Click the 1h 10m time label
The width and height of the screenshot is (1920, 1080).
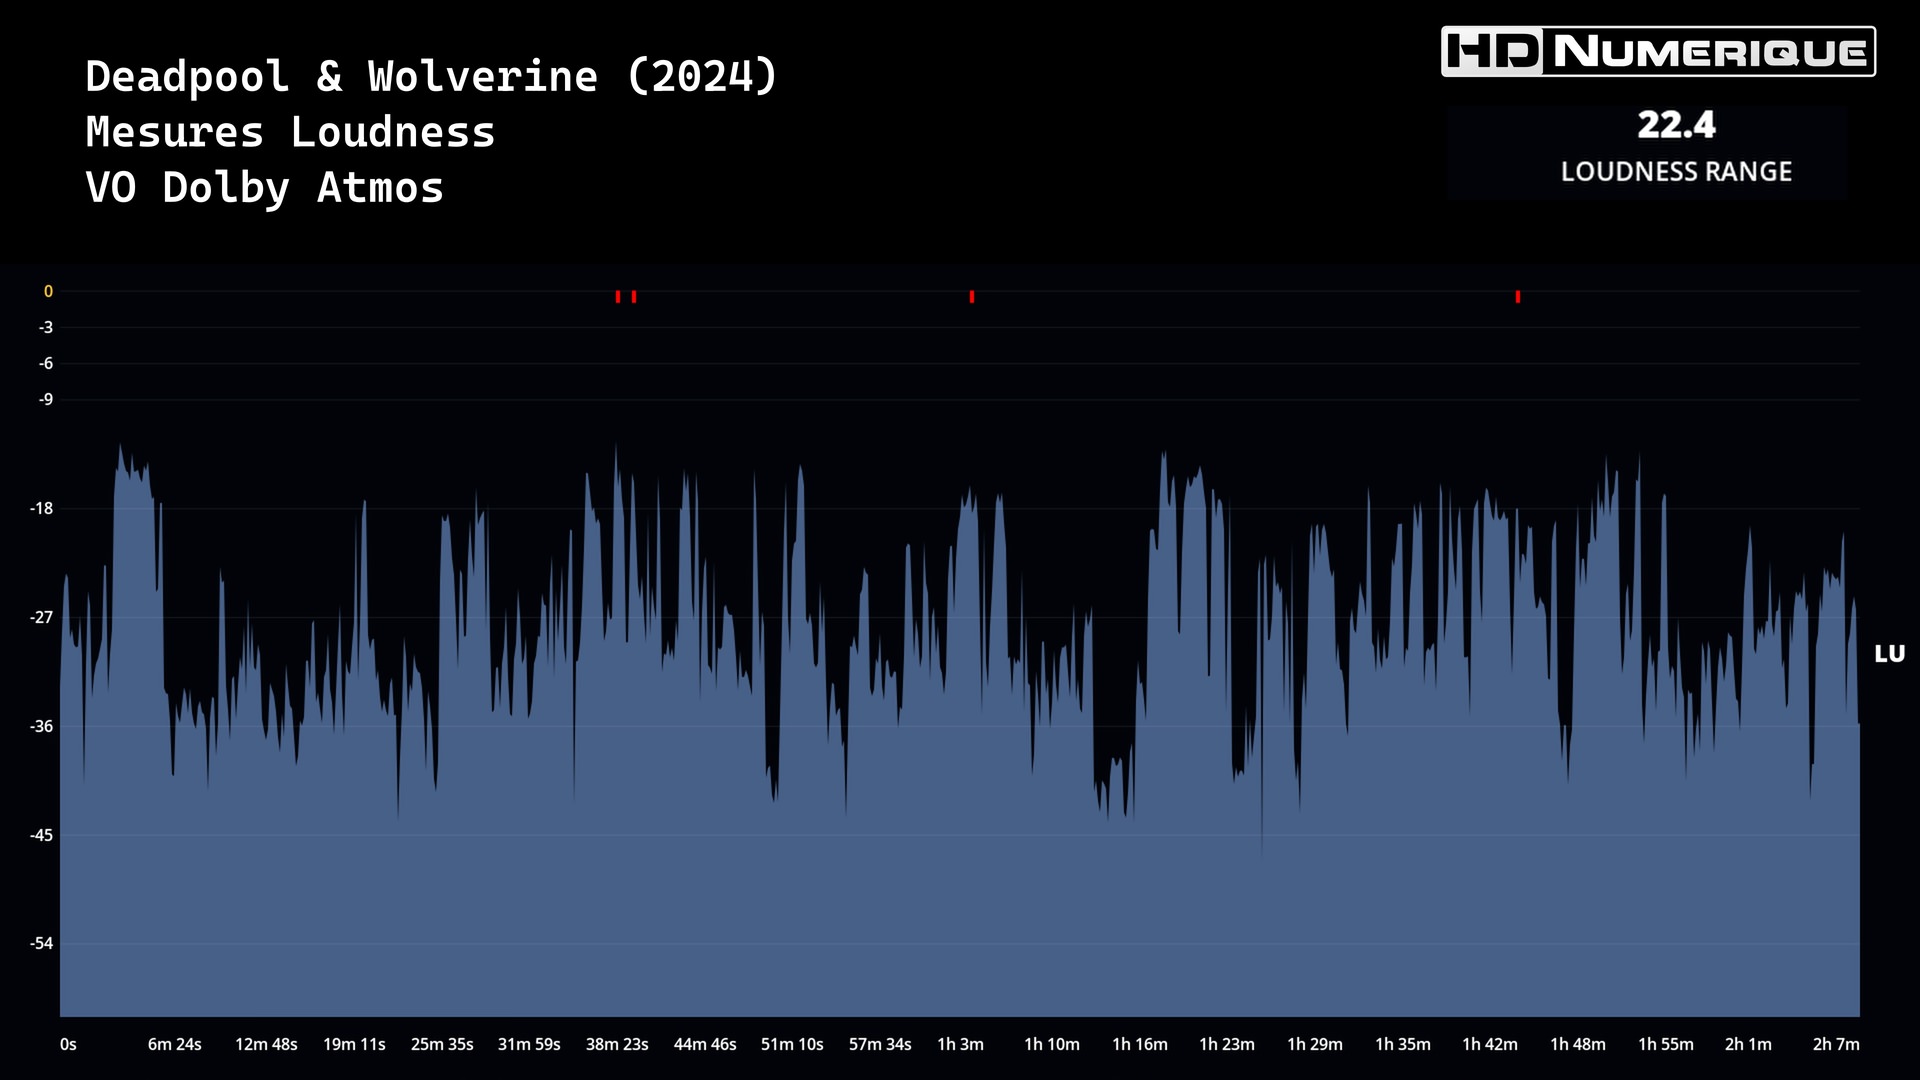click(x=1052, y=1044)
